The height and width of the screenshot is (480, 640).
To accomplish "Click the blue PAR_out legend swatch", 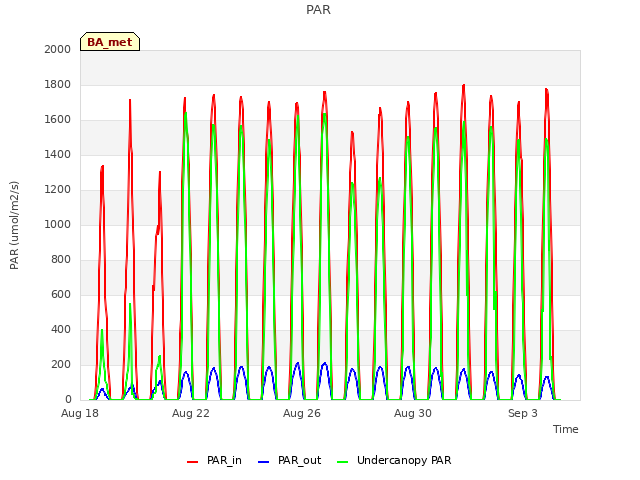I will click(264, 462).
